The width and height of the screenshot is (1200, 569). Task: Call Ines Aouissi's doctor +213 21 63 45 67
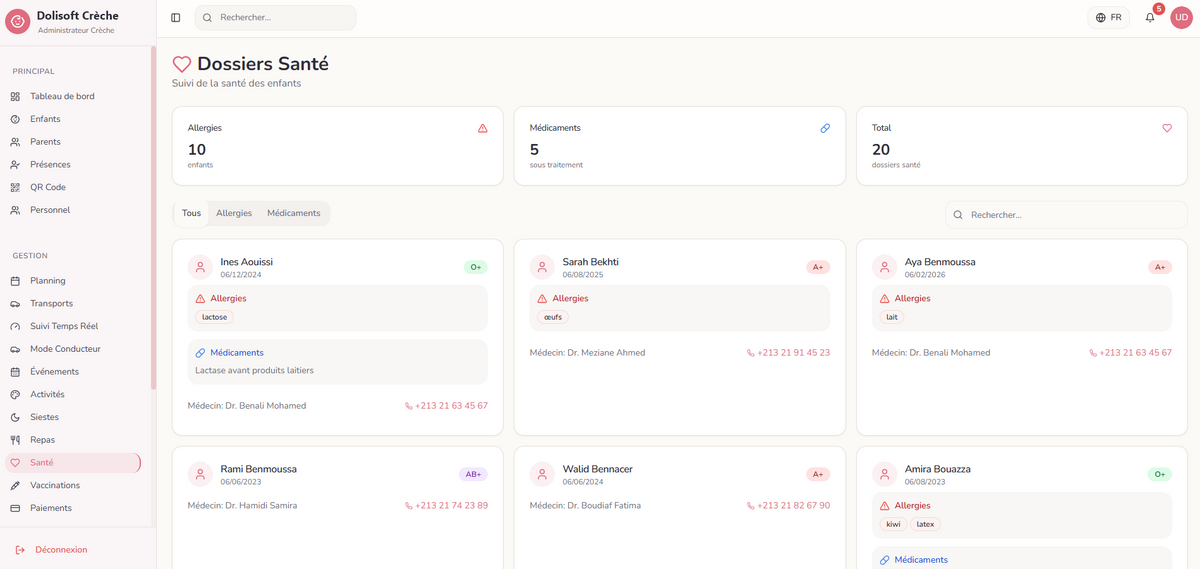446,406
